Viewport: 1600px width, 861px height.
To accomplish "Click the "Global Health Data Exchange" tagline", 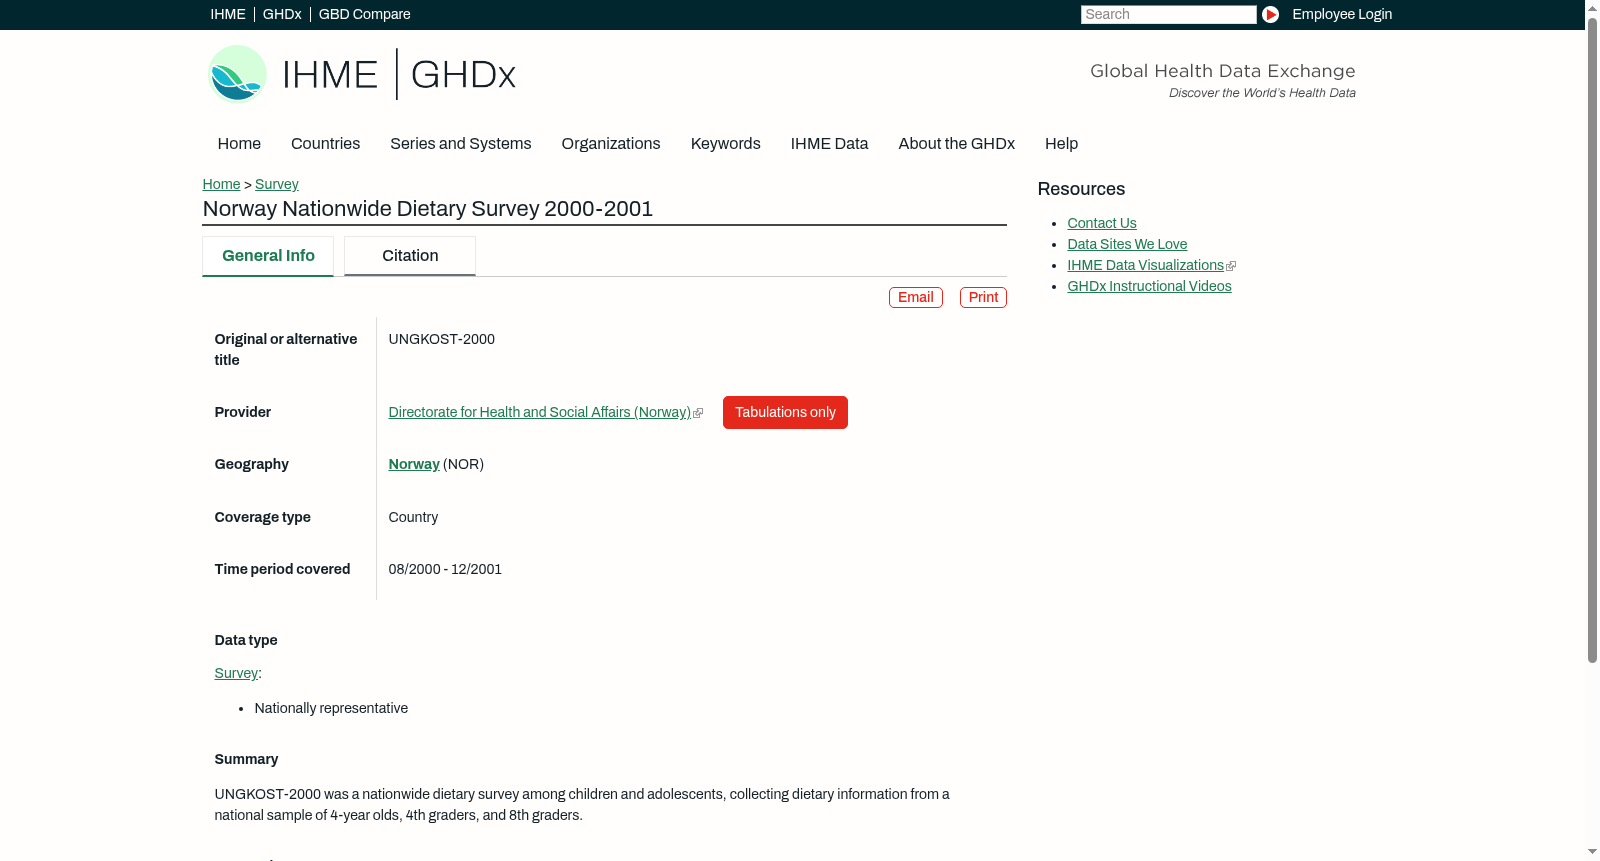I will [x=1223, y=71].
